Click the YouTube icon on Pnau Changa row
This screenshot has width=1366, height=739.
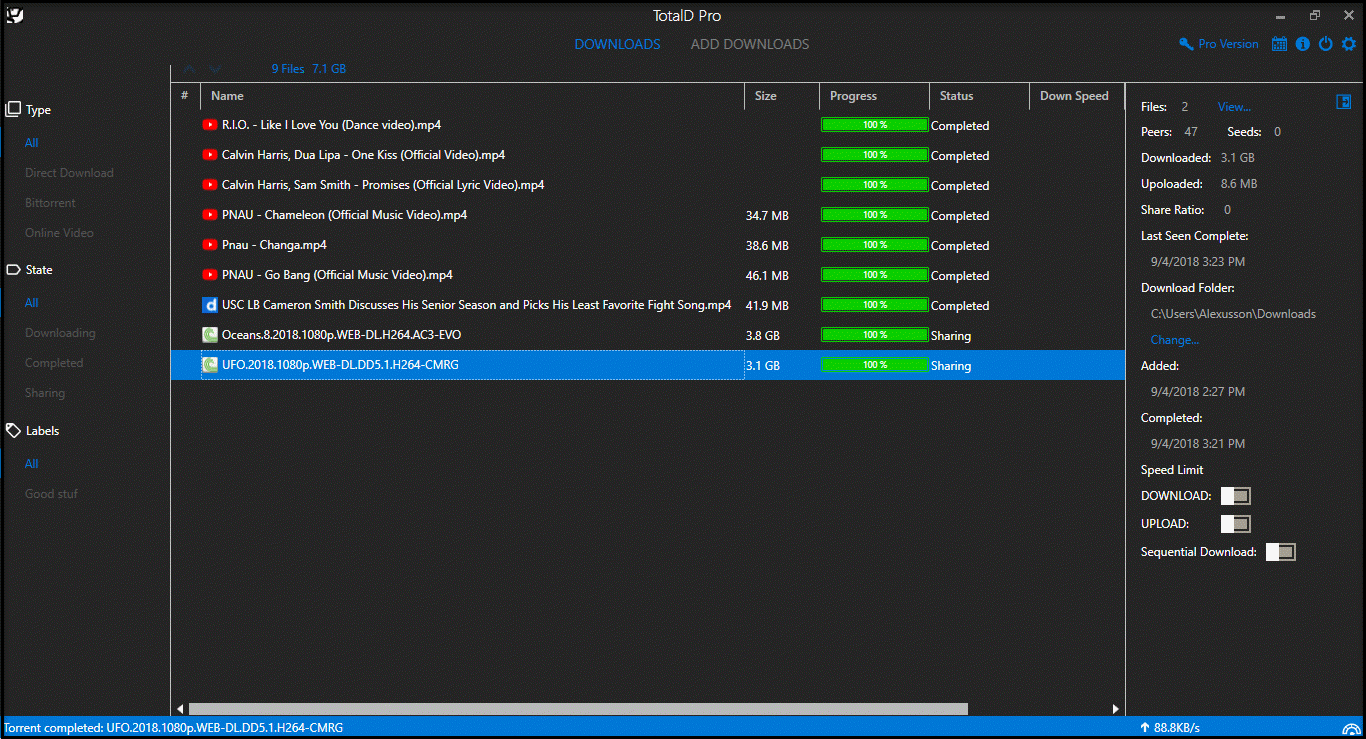click(210, 245)
